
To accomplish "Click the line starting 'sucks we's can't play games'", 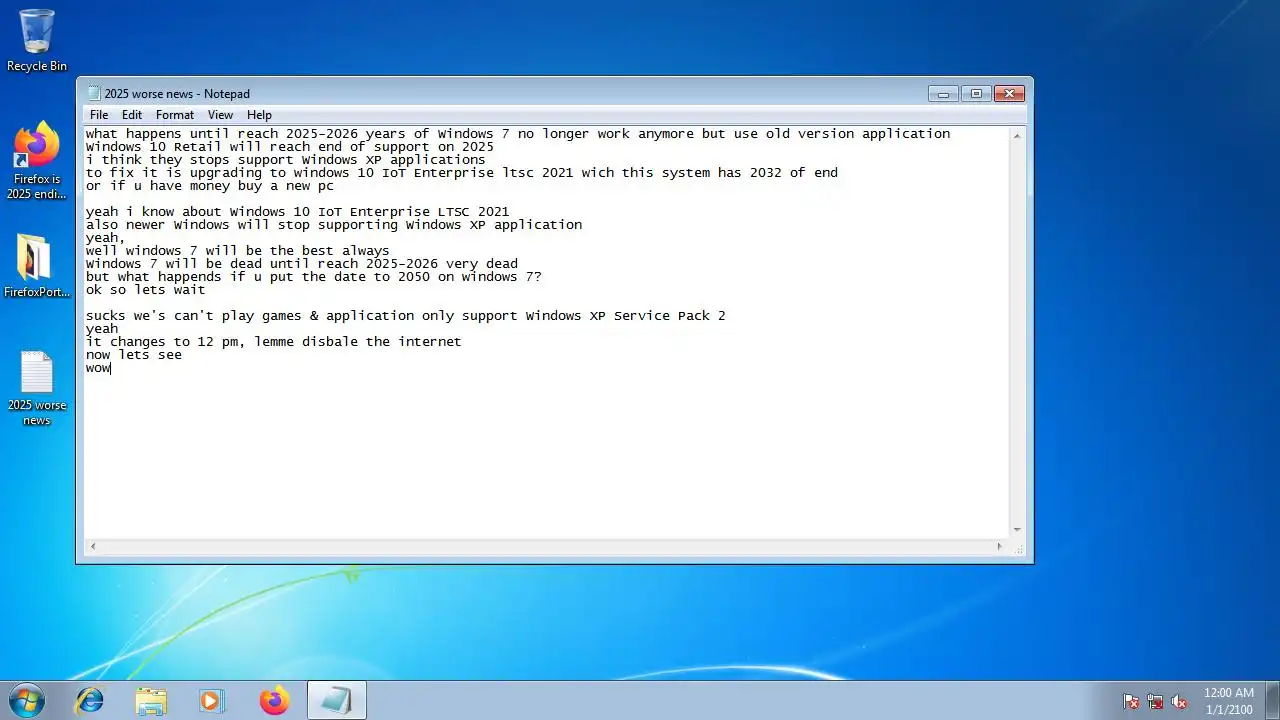I will (x=406, y=316).
